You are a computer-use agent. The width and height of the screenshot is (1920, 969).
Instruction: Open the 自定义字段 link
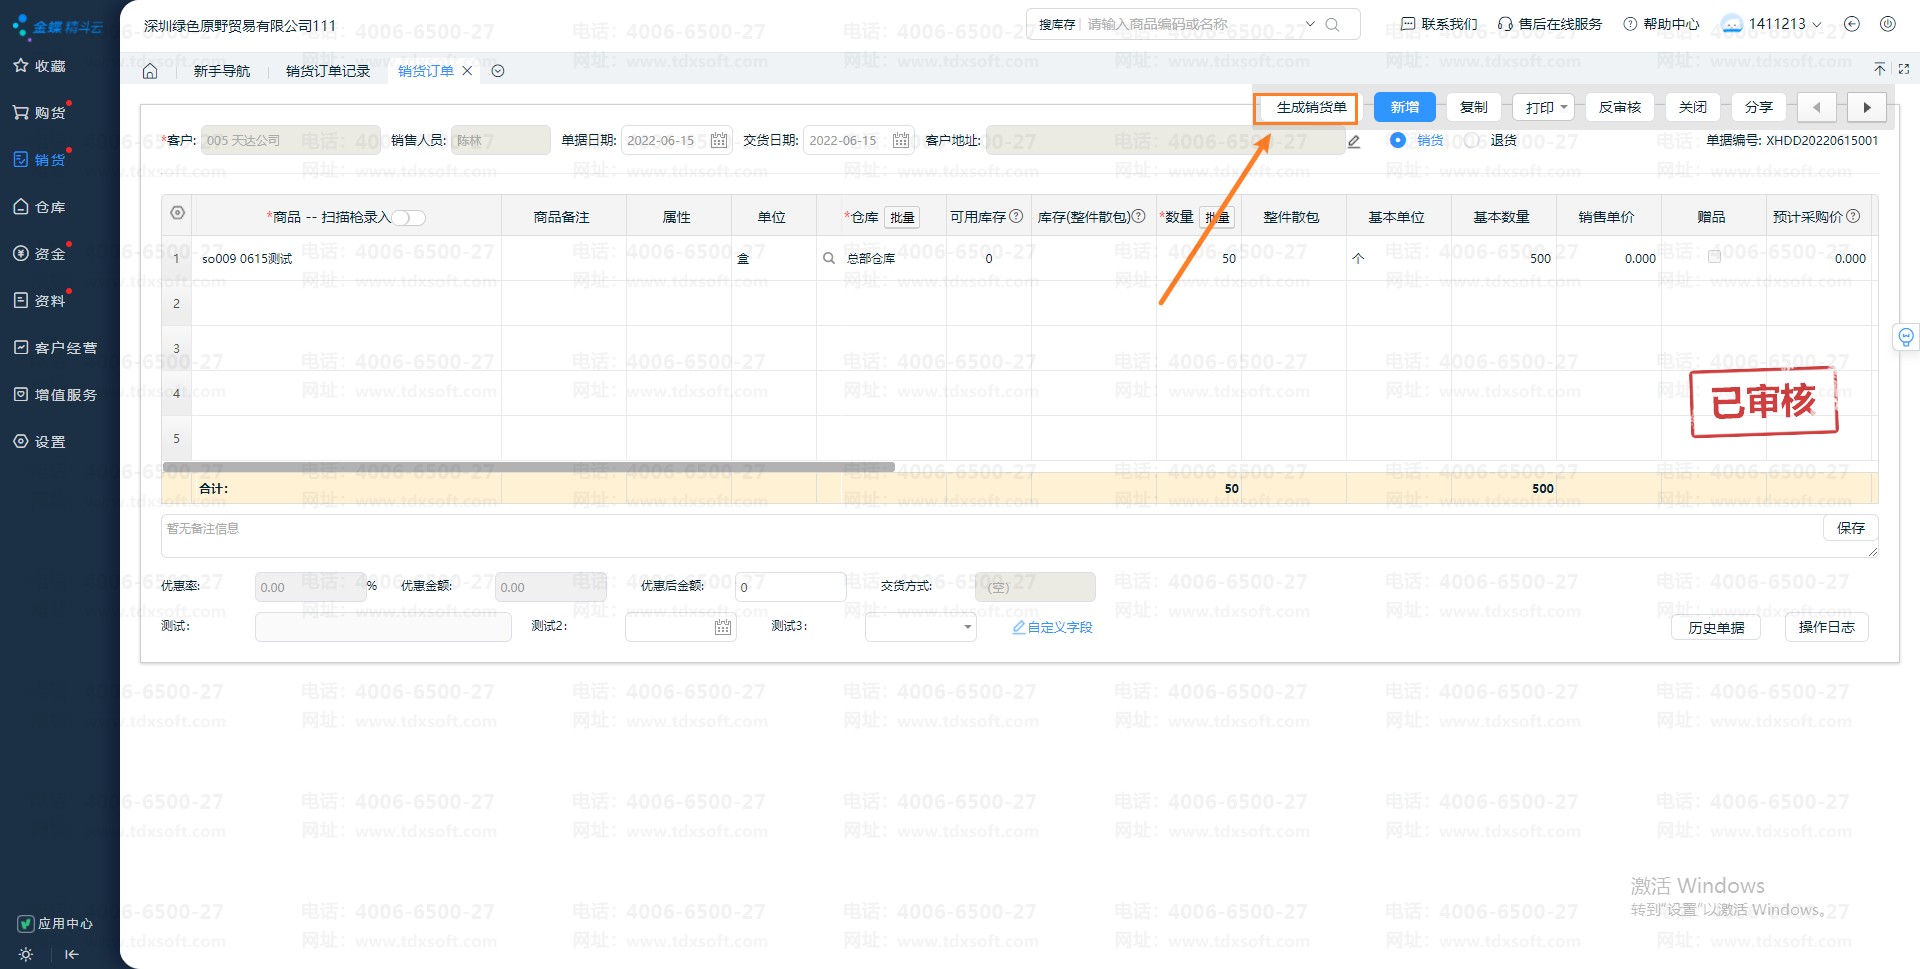[x=1052, y=627]
